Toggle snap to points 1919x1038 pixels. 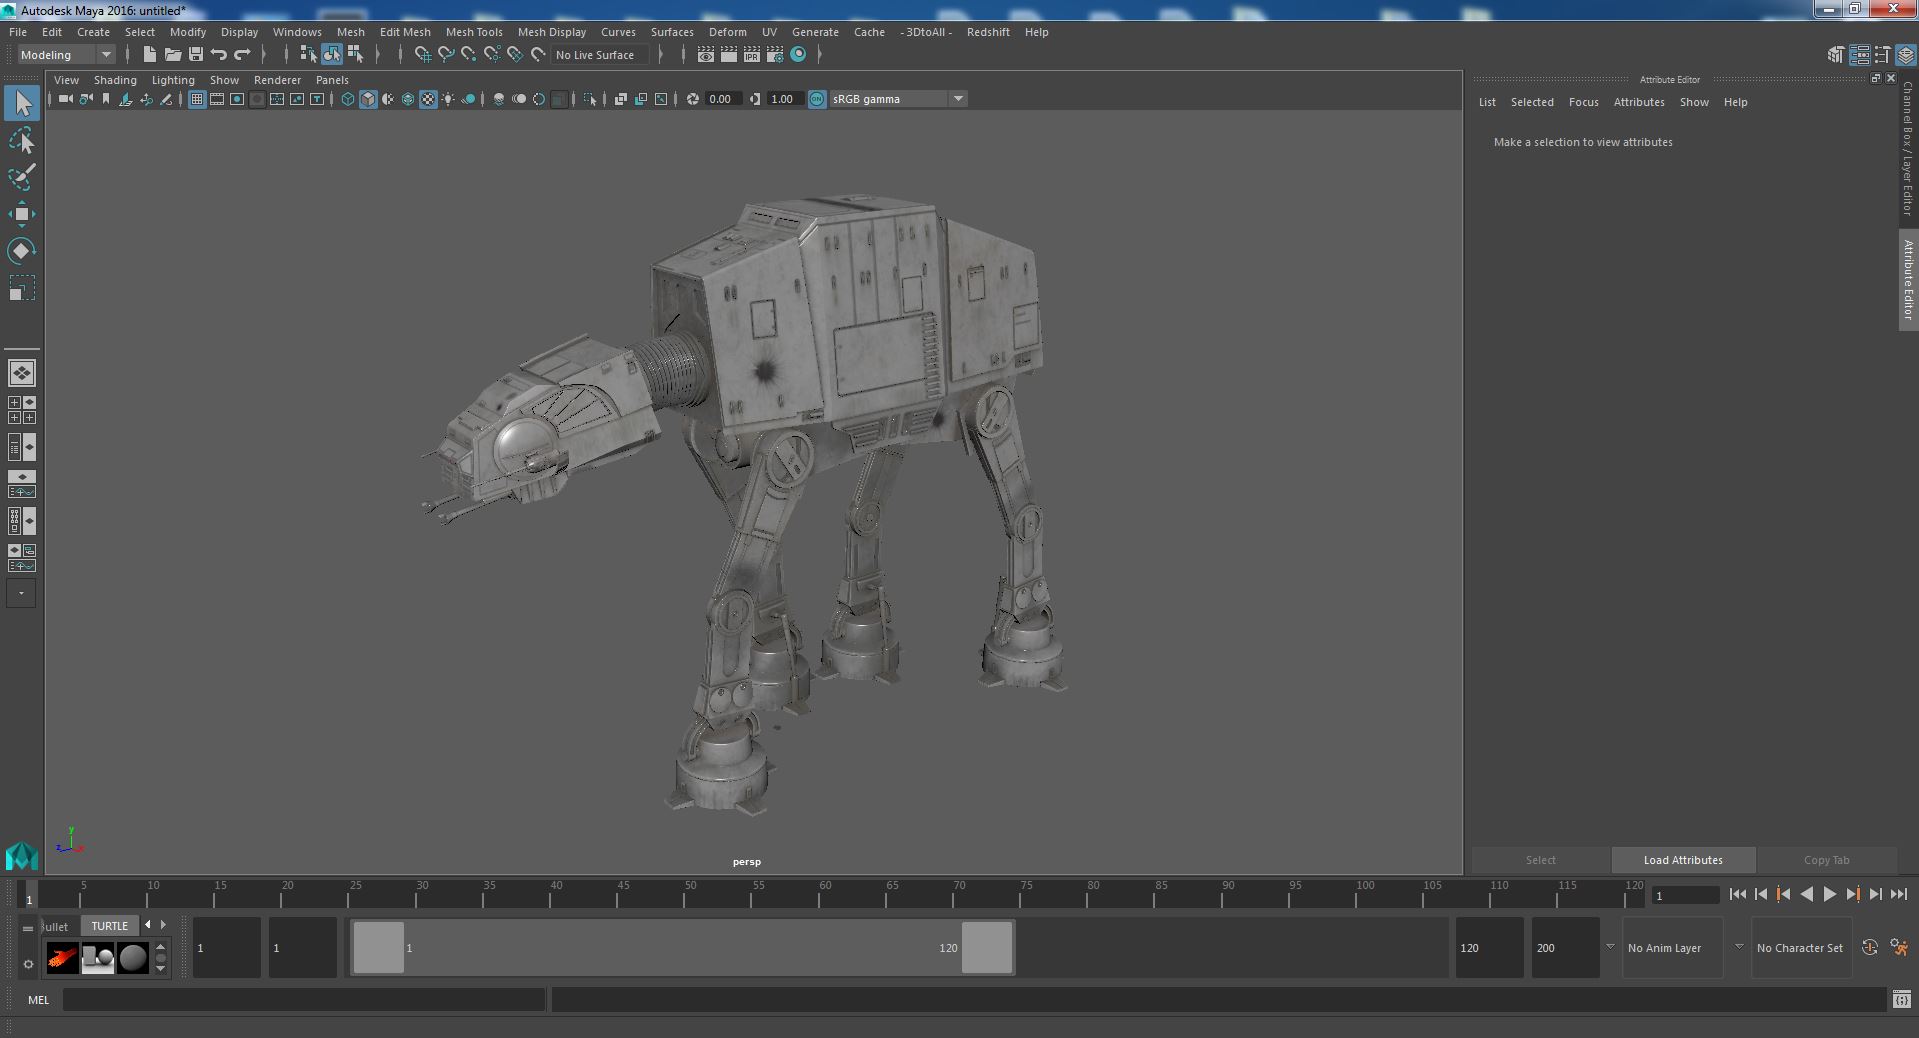tap(469, 55)
